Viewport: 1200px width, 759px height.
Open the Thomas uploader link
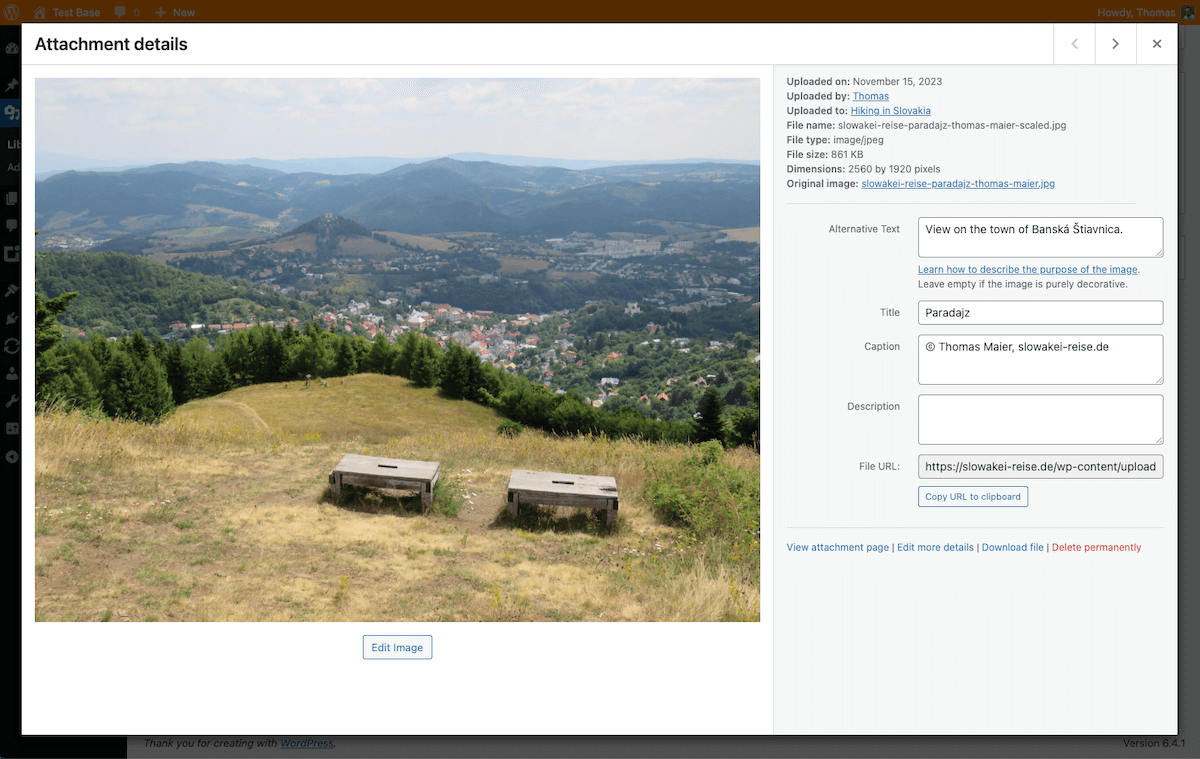871,96
